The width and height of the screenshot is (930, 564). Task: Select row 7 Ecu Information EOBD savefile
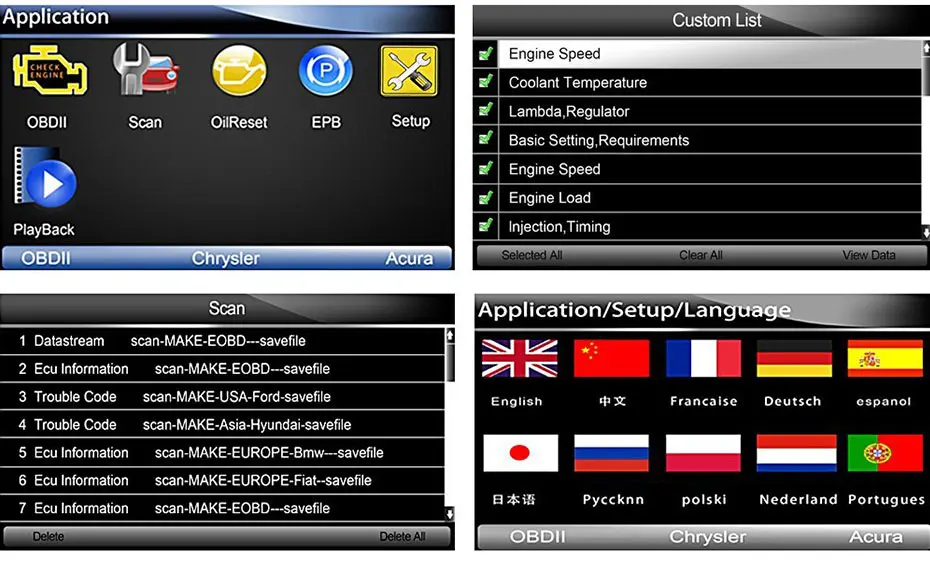(222, 508)
